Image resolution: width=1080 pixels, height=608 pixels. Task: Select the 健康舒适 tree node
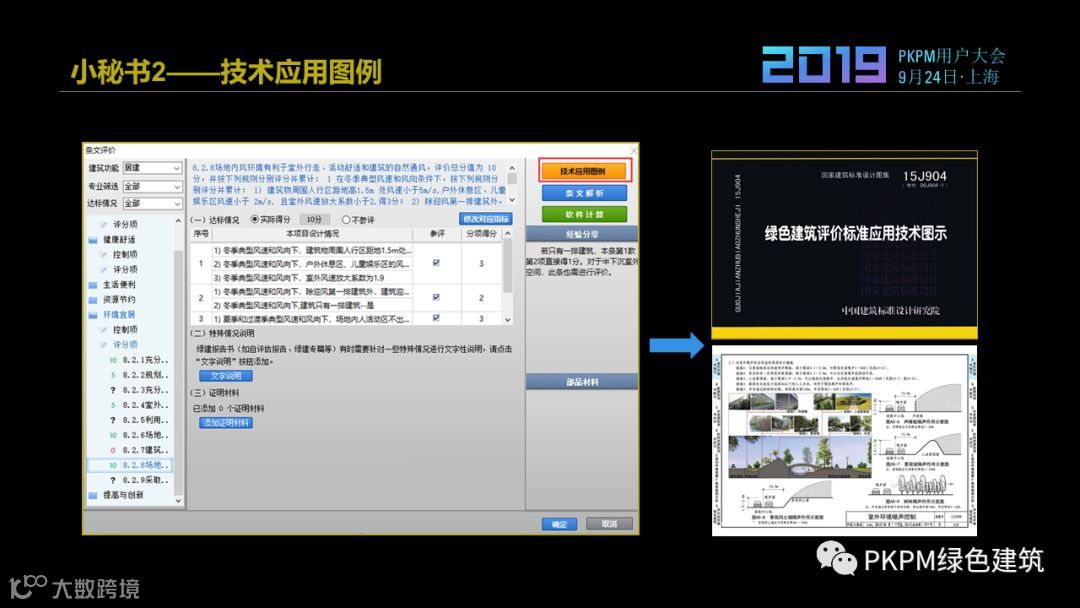119,240
